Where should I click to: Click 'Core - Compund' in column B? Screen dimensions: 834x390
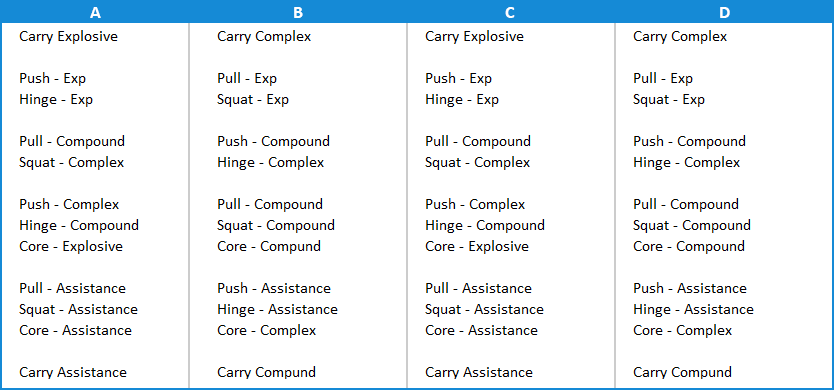[269, 246]
